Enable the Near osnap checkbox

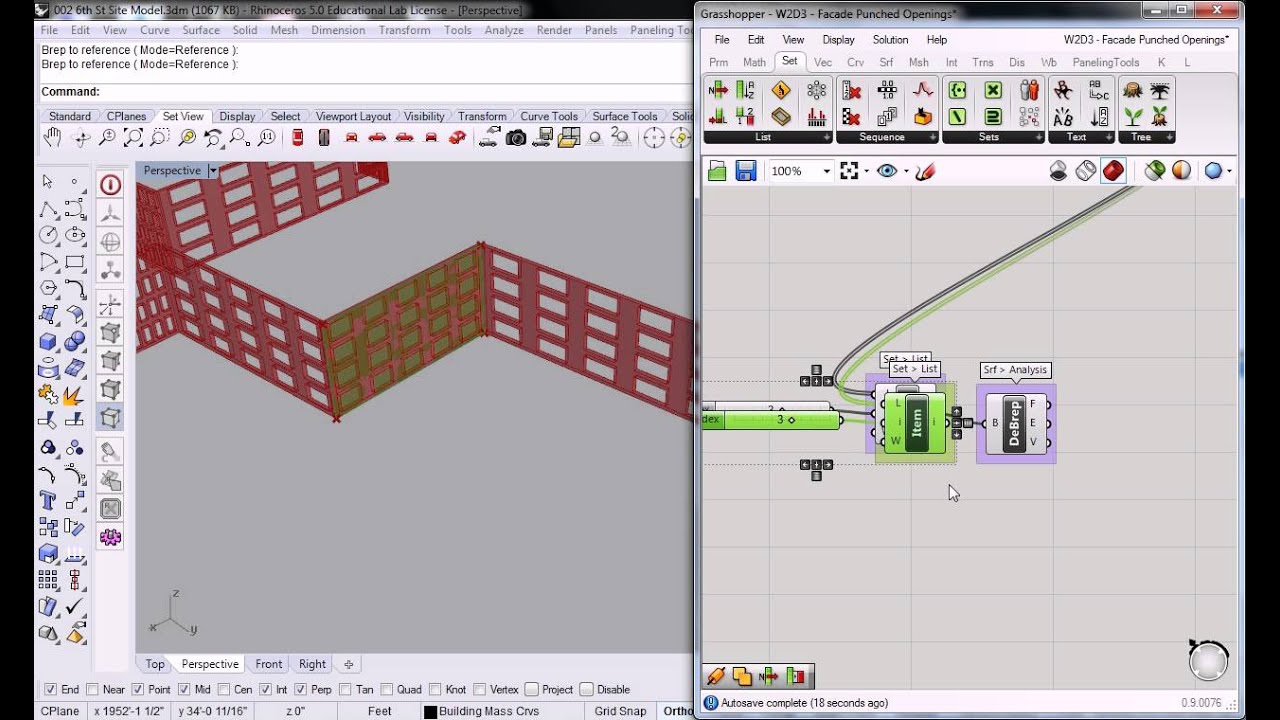(92, 689)
